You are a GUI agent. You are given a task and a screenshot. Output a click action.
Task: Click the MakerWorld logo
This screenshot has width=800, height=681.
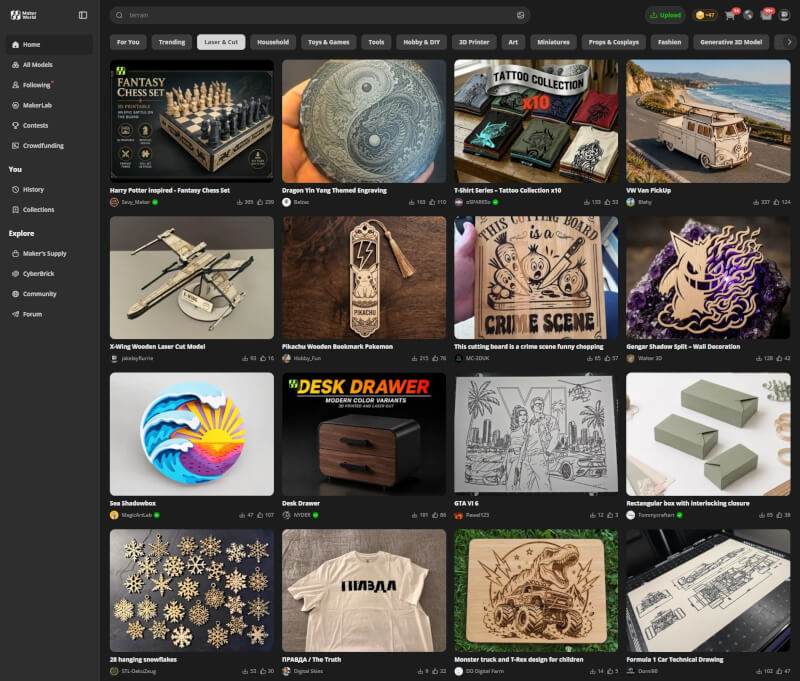[24, 15]
